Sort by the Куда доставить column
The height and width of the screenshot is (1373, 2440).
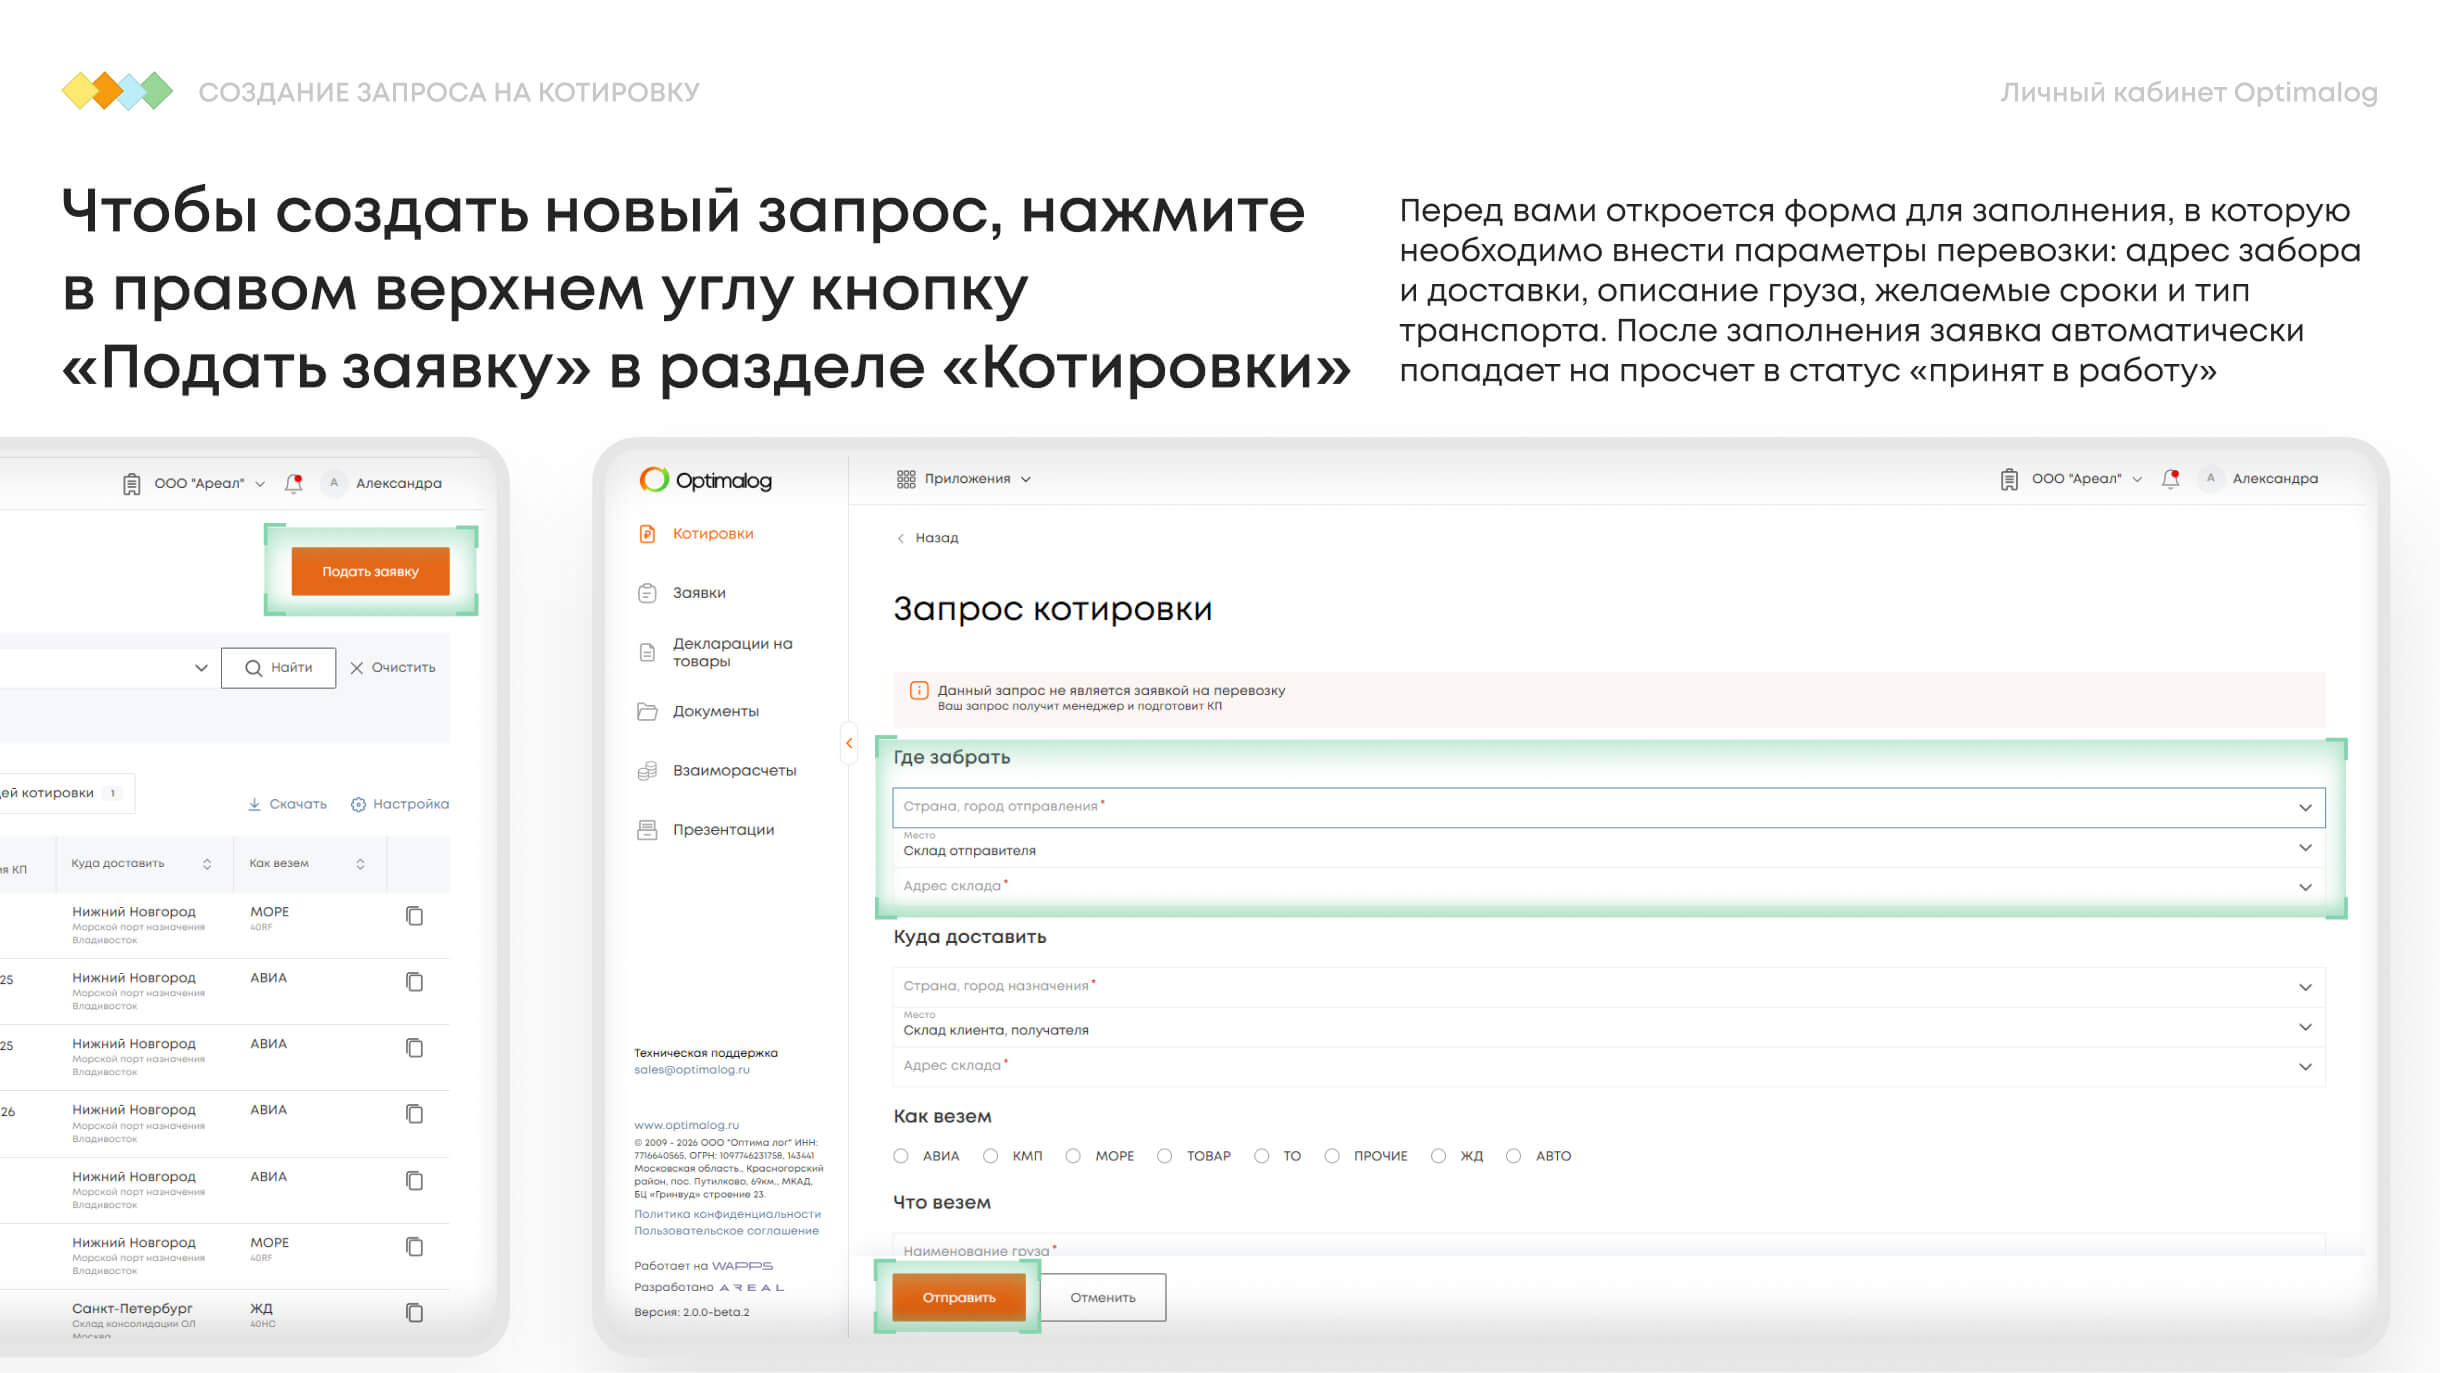[x=207, y=864]
